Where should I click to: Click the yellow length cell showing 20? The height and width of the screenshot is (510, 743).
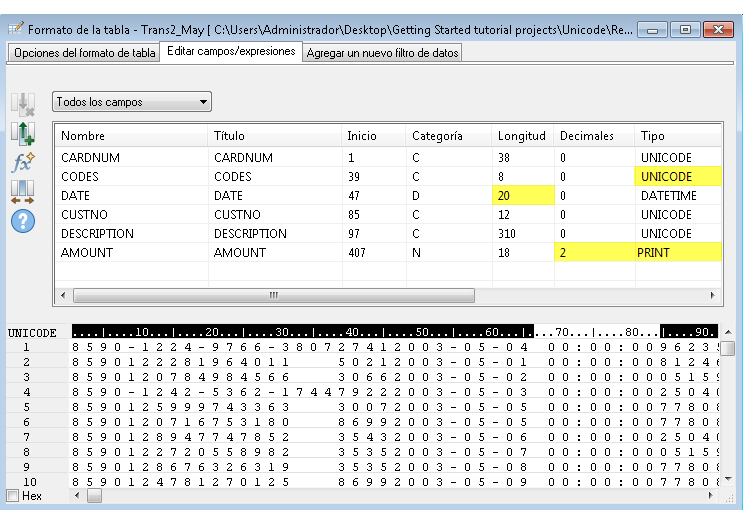click(x=522, y=196)
